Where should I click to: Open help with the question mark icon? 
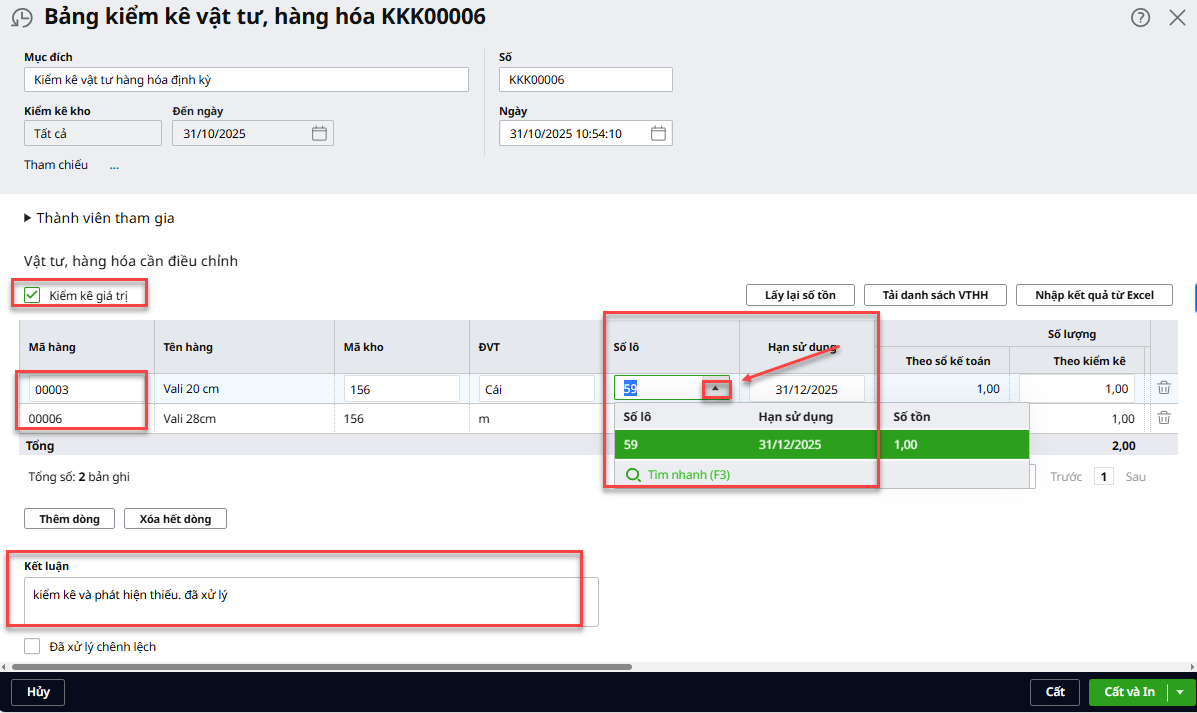click(1140, 18)
